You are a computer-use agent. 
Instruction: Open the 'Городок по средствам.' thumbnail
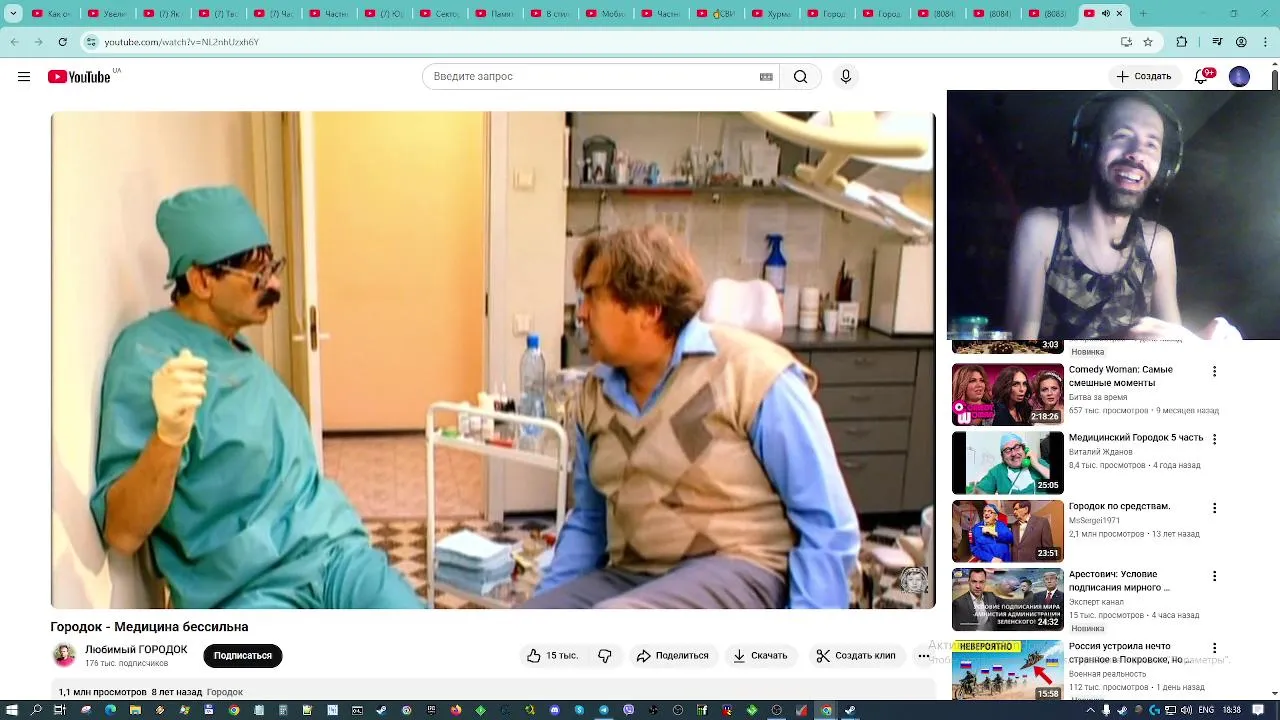(x=1007, y=531)
